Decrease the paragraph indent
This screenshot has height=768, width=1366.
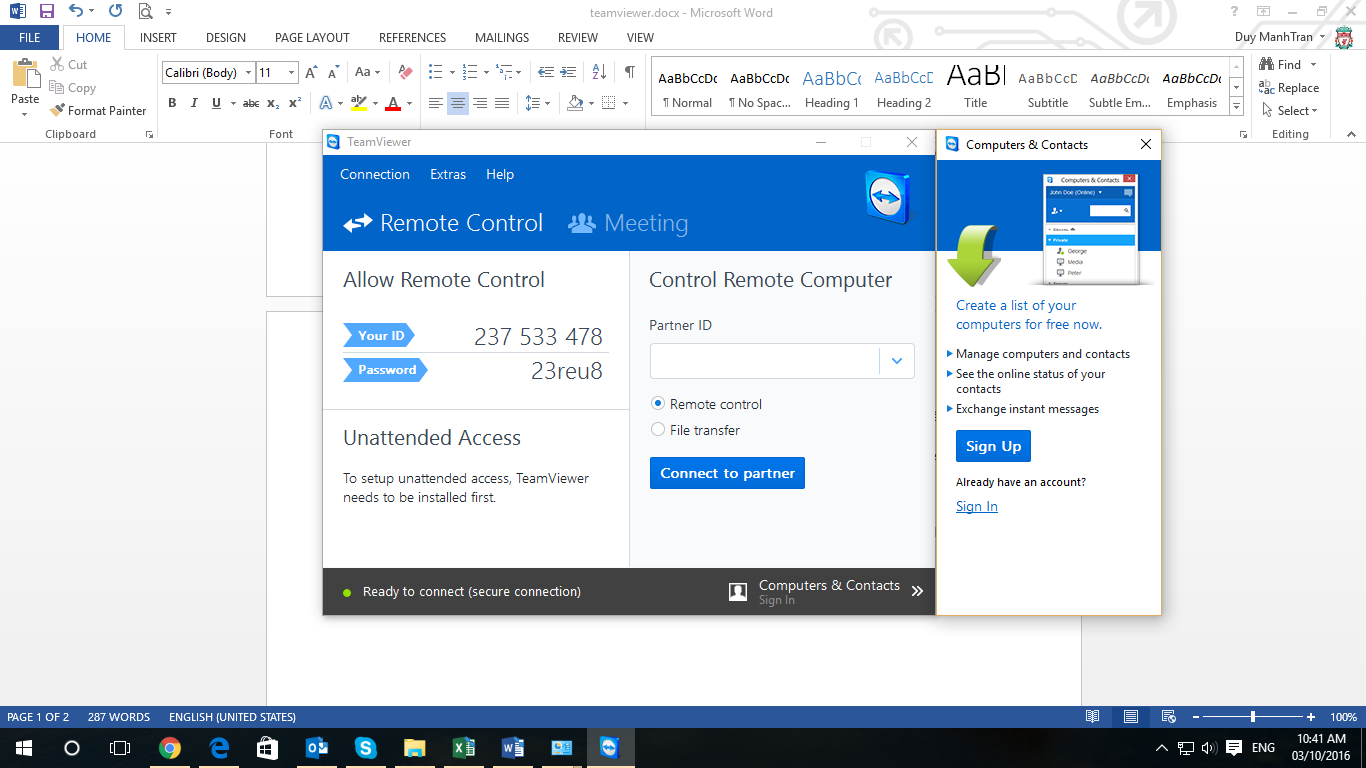tap(546, 72)
